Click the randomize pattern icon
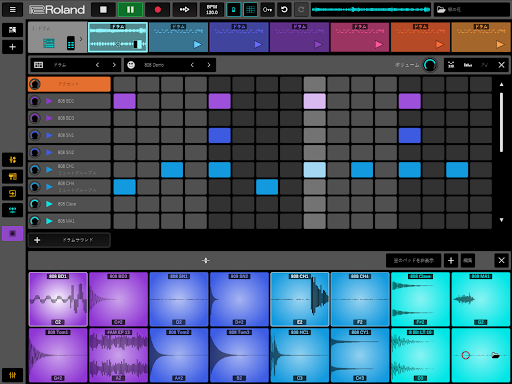This screenshot has width=512, height=384. tap(451, 65)
